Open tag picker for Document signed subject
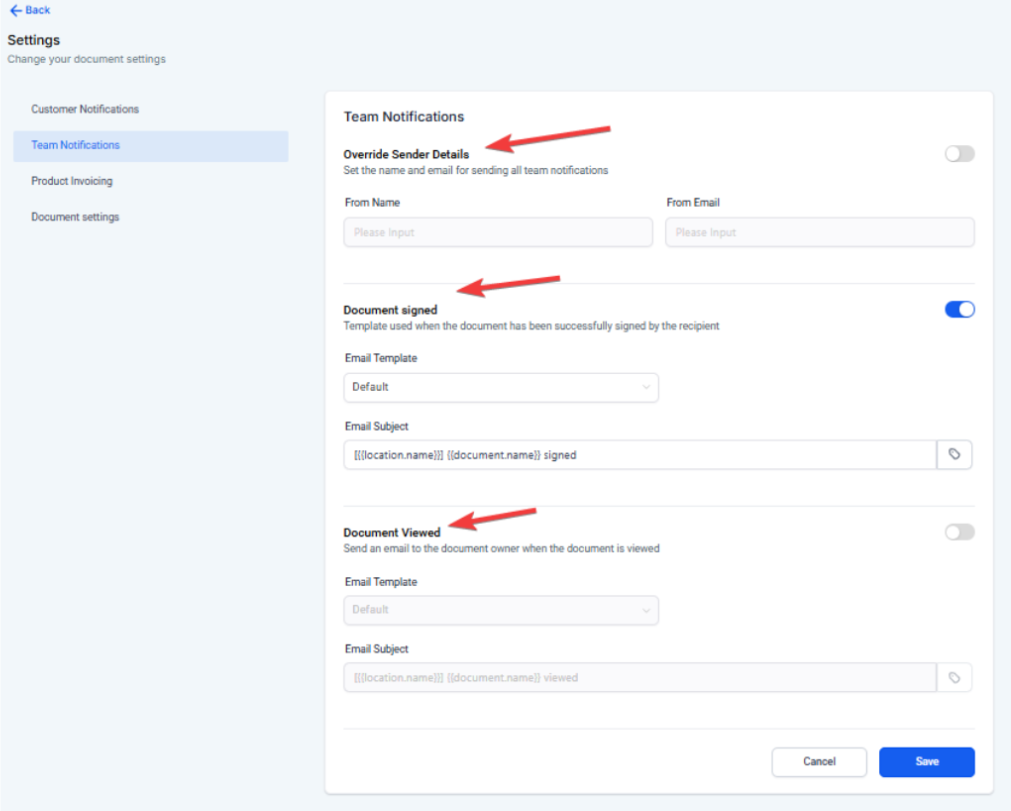Image resolution: width=1011 pixels, height=811 pixels. [954, 455]
